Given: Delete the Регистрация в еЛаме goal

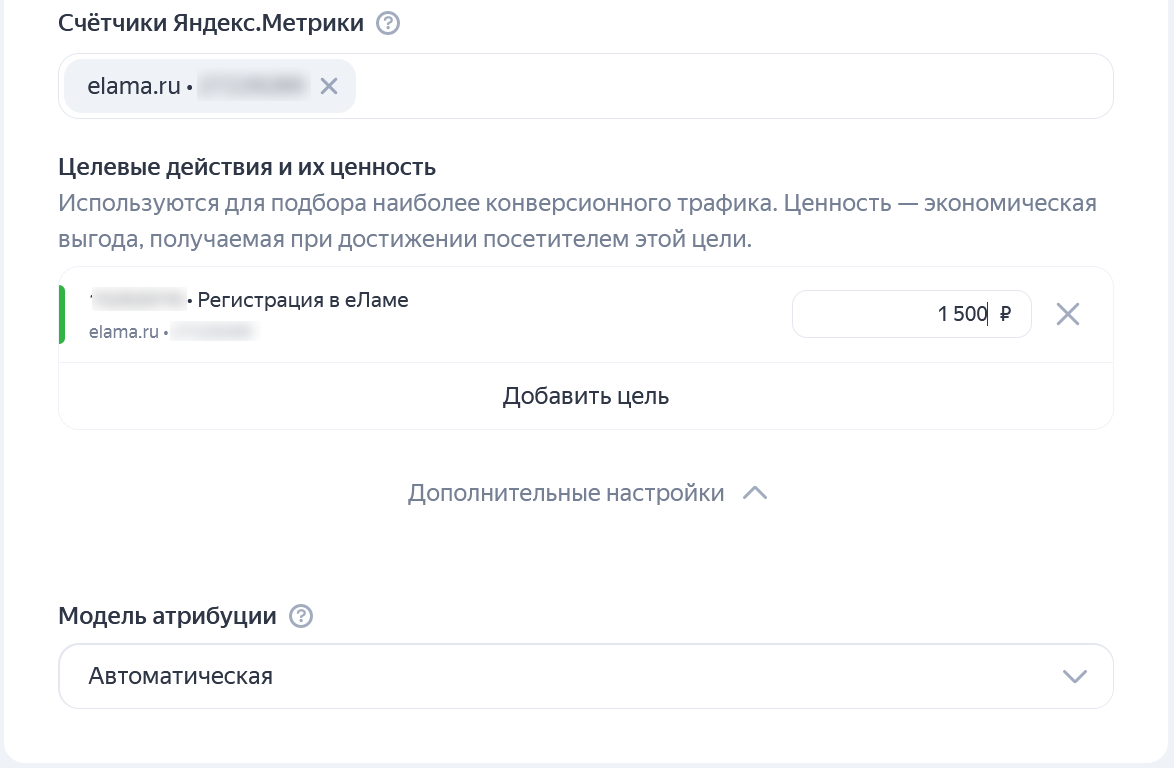Looking at the screenshot, I should click(1067, 314).
